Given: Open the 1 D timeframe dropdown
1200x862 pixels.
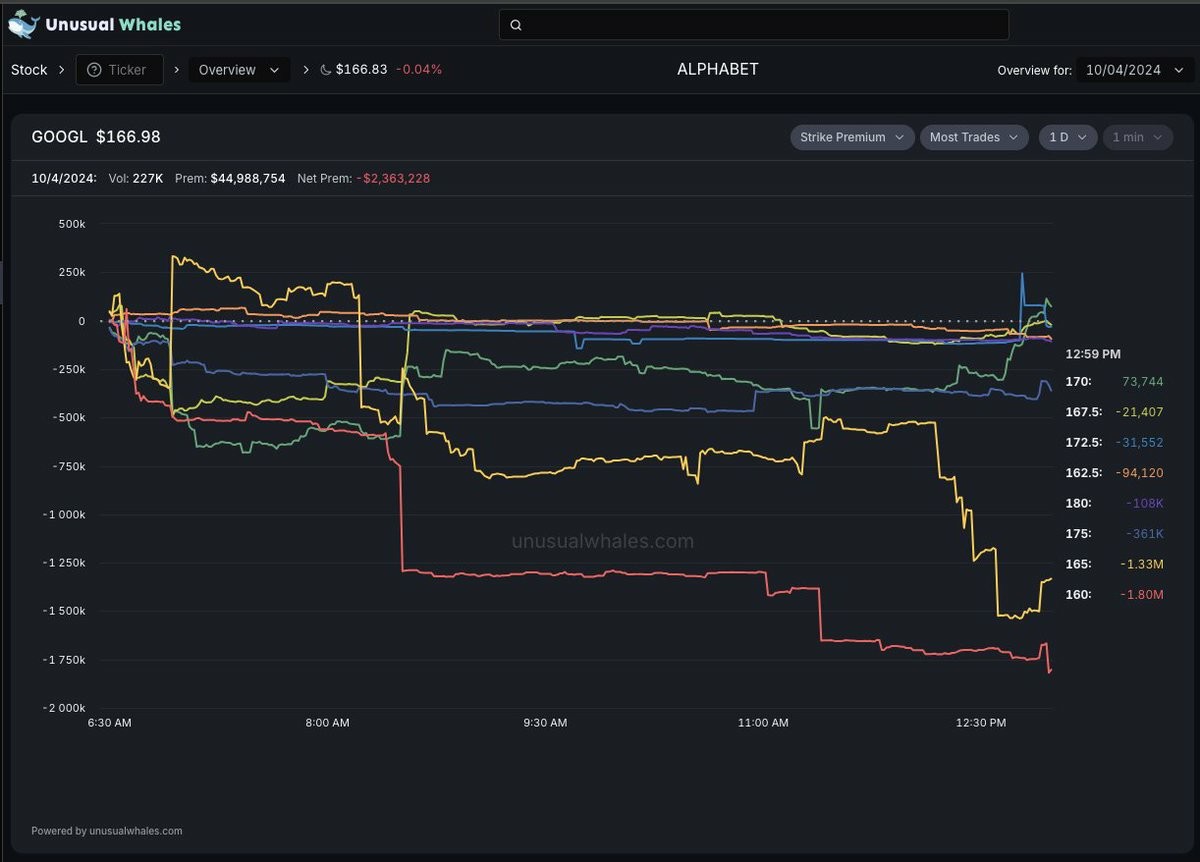Looking at the screenshot, I should point(1068,137).
